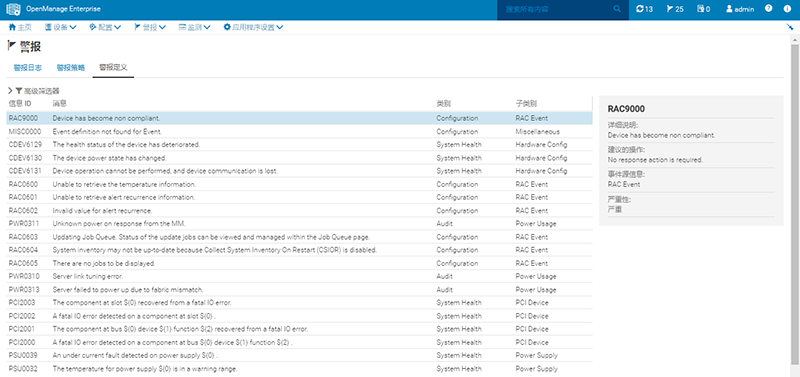This screenshot has height=377, width=800.
Task: Sort by the 信息 ID column header
Action: click(20, 104)
